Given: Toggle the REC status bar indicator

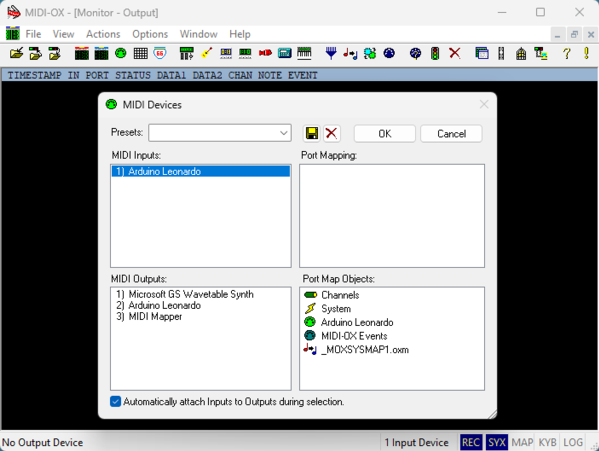Looking at the screenshot, I should pos(471,442).
